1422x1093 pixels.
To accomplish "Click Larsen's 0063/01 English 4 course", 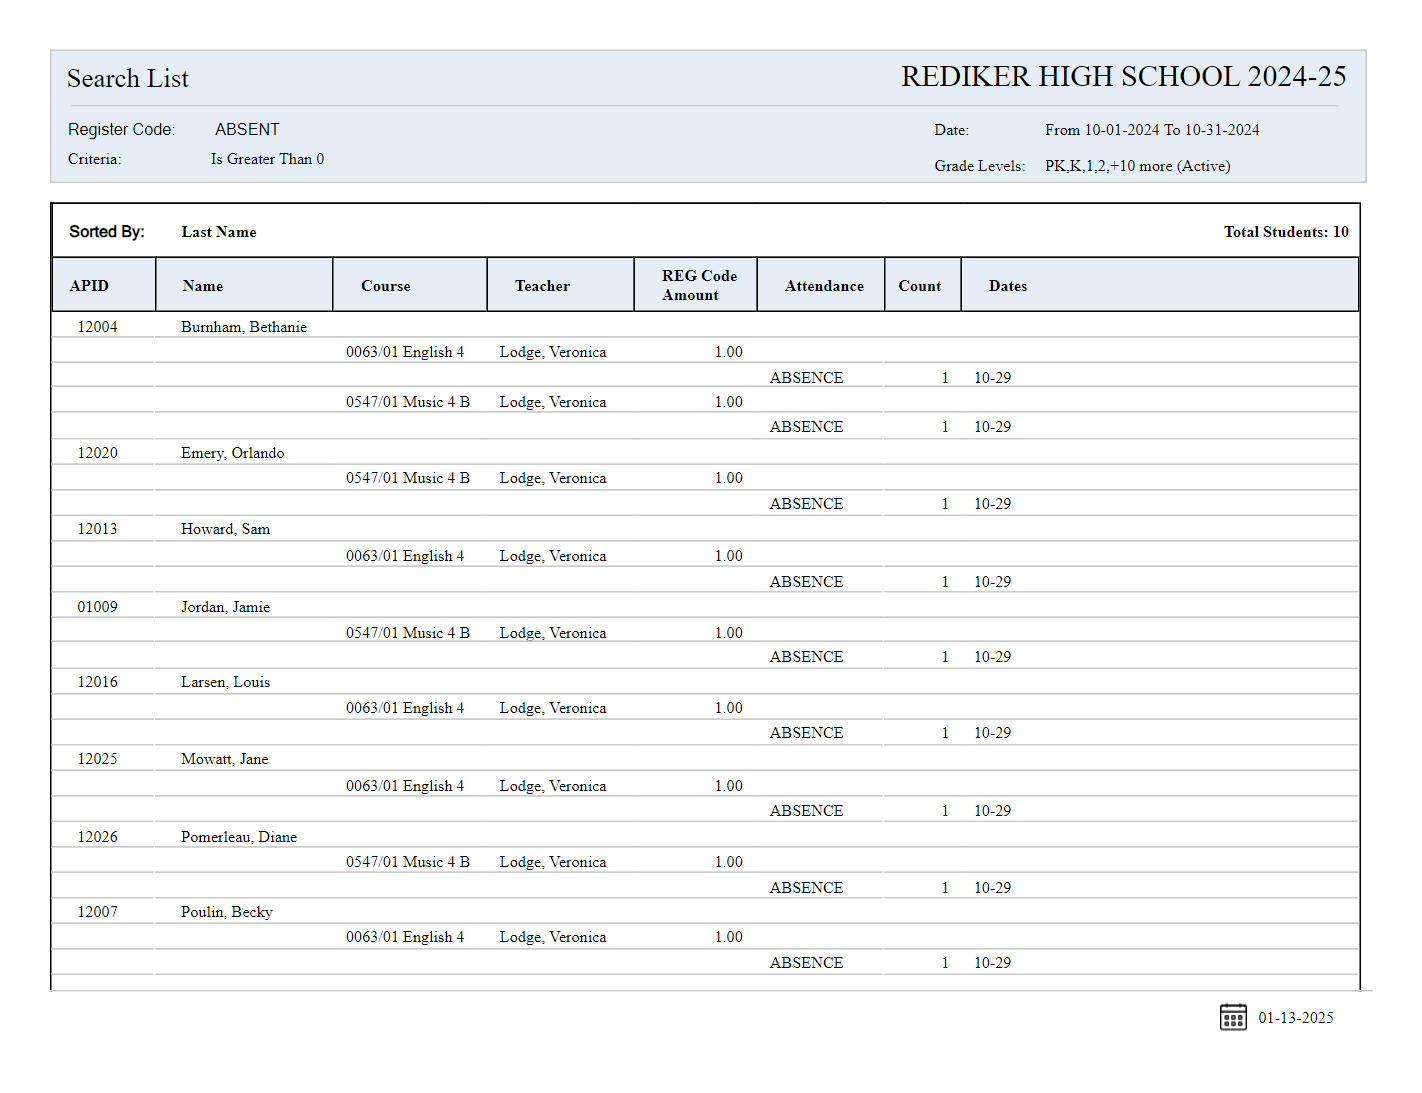I will (405, 708).
